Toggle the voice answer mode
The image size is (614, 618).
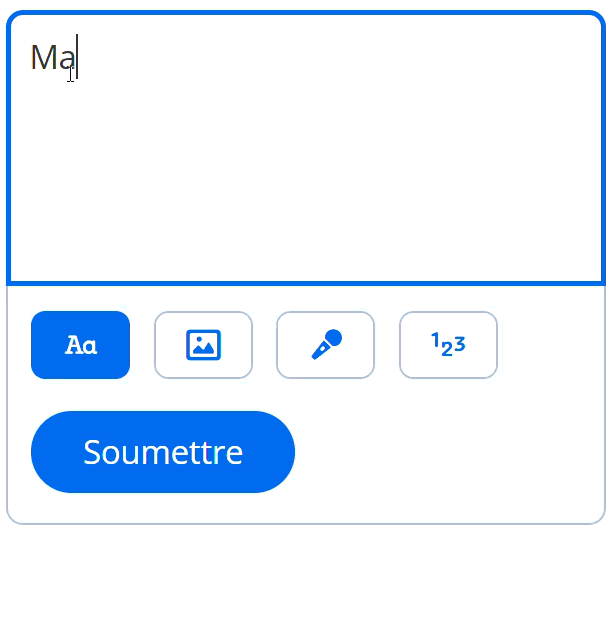(x=326, y=345)
